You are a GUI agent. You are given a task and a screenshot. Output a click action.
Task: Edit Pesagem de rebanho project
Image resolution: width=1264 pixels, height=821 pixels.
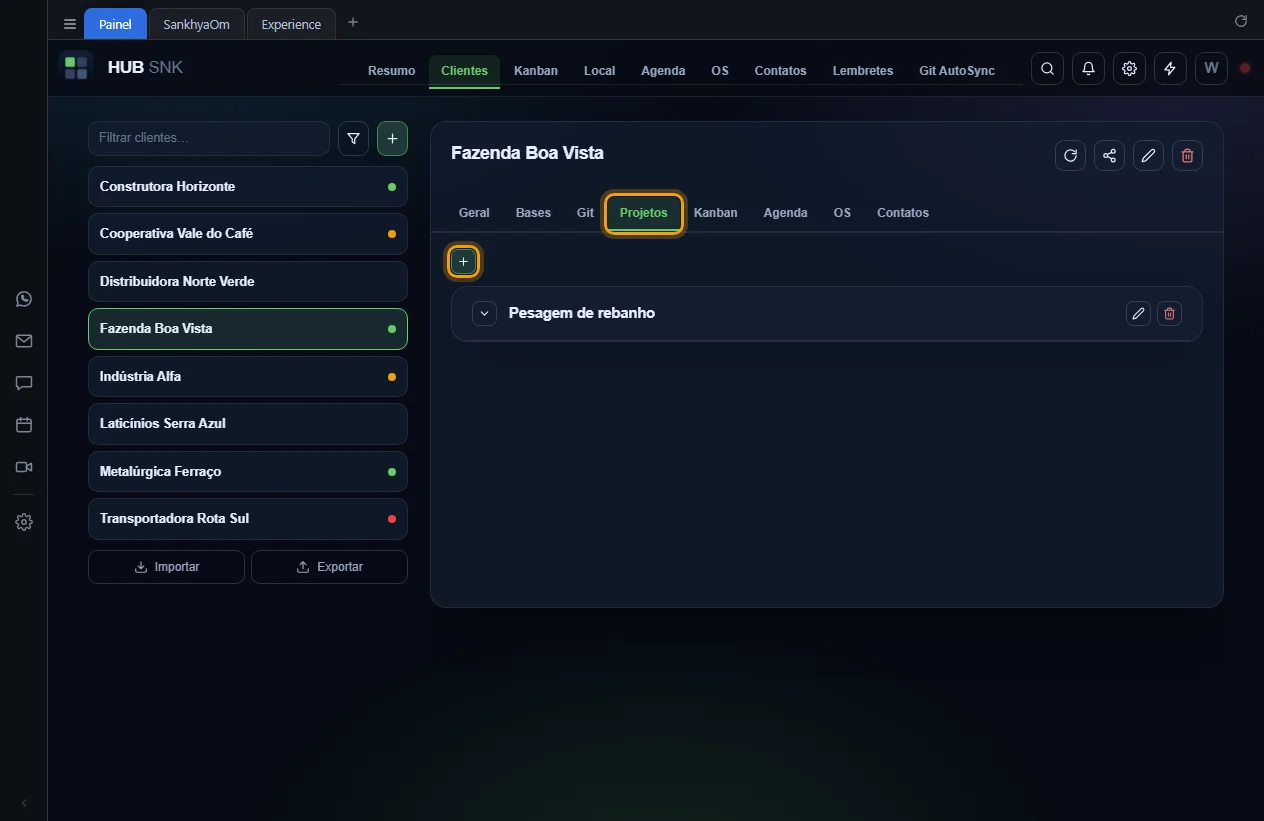coord(1138,314)
